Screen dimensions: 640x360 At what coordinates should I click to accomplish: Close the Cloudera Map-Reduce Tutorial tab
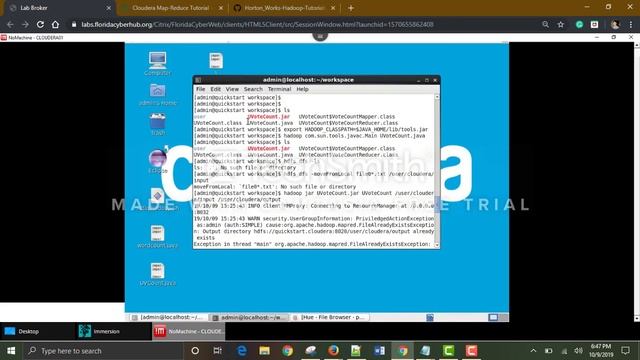(221, 8)
